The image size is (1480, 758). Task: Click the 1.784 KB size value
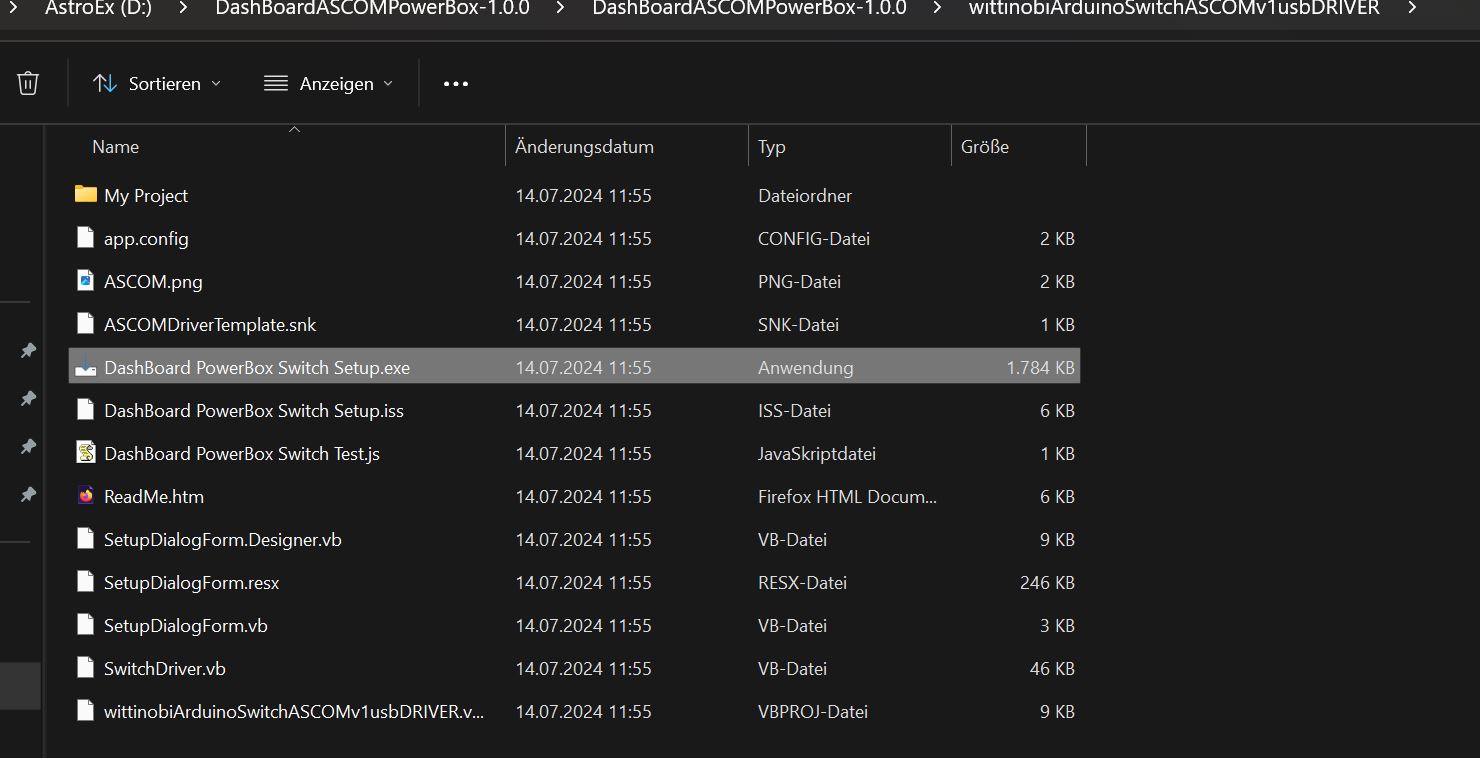tap(1041, 368)
